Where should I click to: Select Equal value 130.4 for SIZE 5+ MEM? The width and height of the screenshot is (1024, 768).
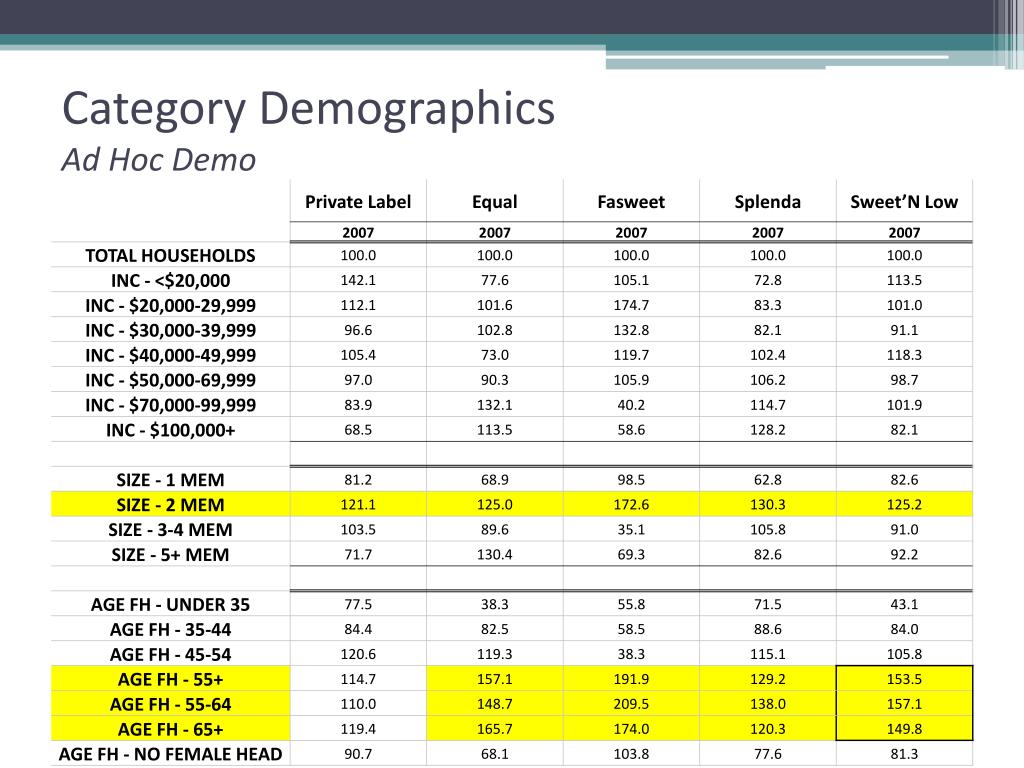[494, 554]
